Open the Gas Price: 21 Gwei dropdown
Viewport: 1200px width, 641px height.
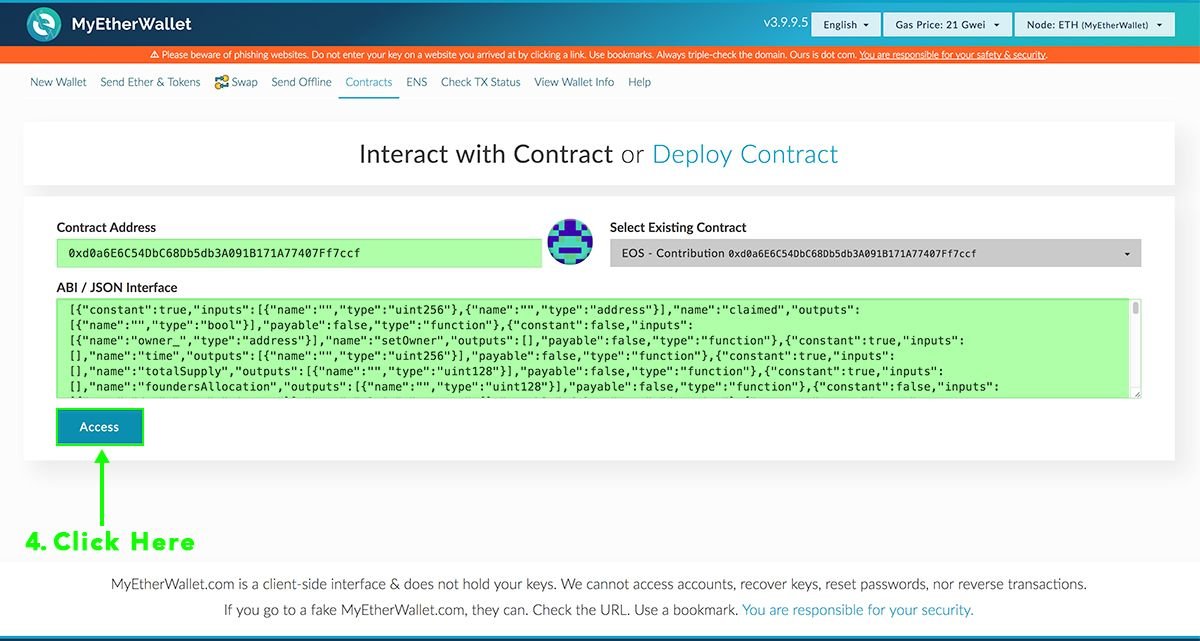(x=947, y=25)
